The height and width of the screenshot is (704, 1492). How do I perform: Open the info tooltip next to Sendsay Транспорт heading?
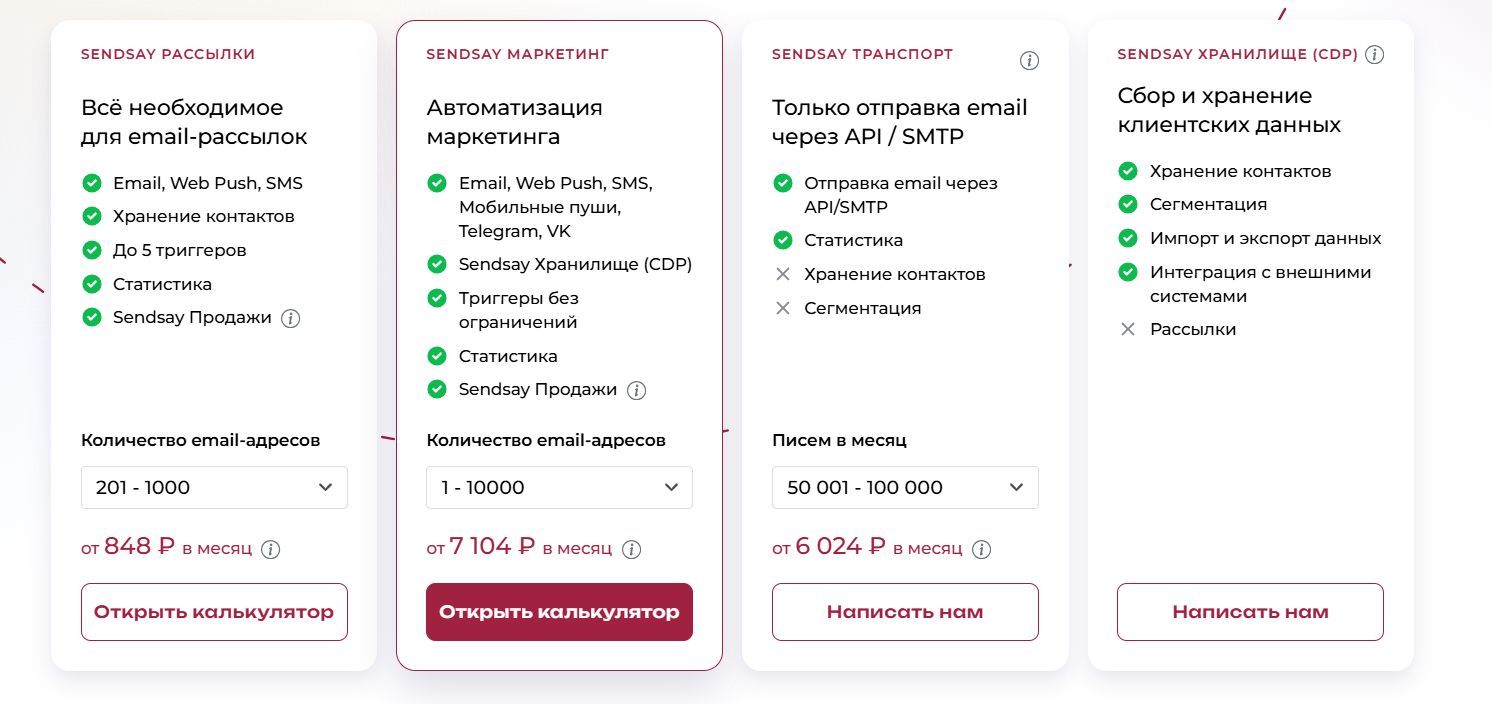point(1029,60)
